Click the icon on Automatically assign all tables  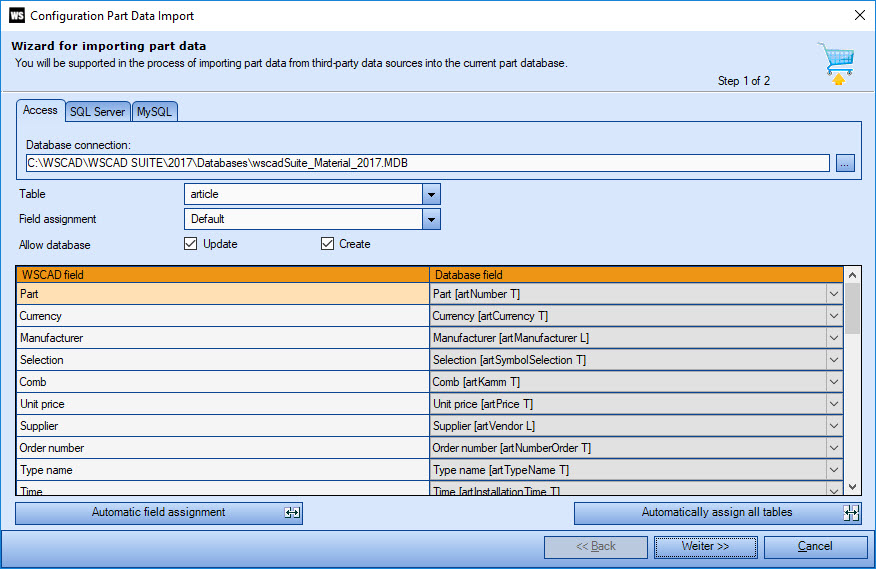851,513
